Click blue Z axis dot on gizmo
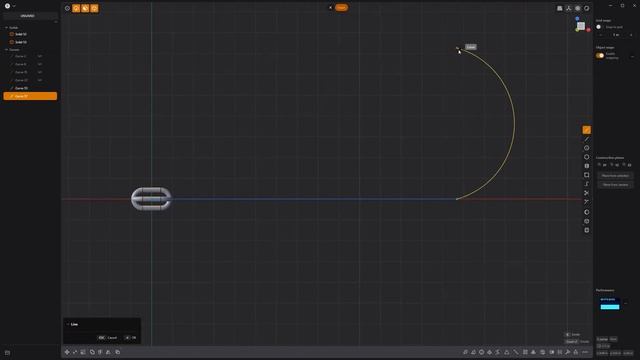This screenshot has width=640, height=360. (577, 18)
